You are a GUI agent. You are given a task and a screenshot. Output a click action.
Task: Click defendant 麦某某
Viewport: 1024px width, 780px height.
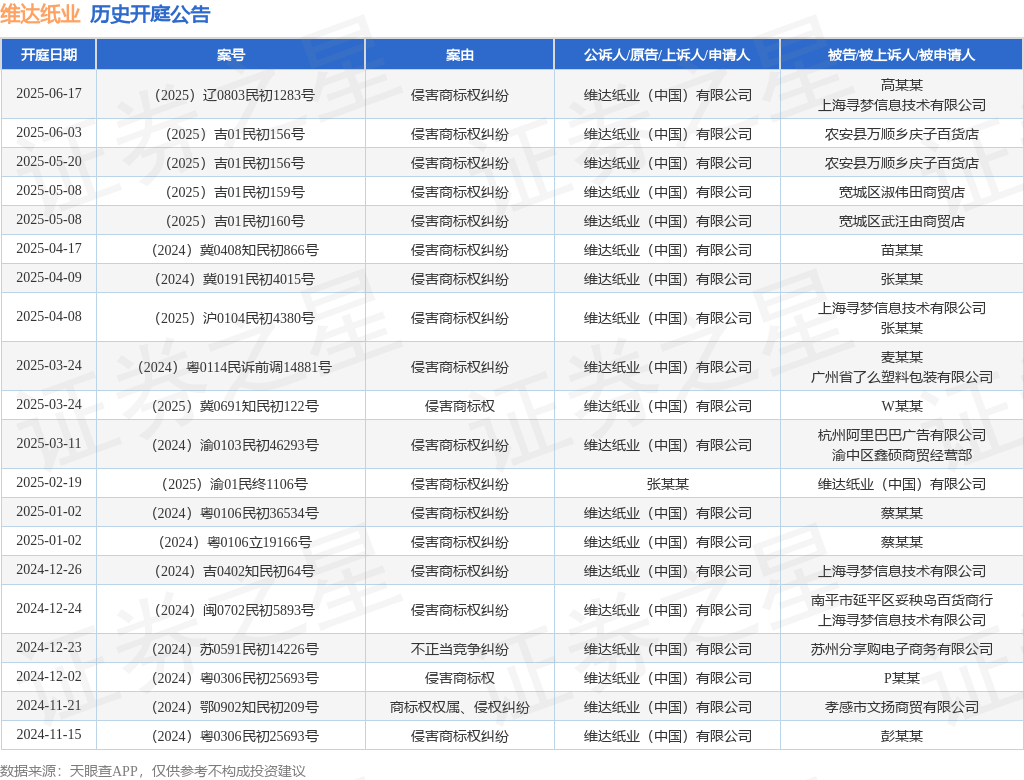tap(902, 357)
